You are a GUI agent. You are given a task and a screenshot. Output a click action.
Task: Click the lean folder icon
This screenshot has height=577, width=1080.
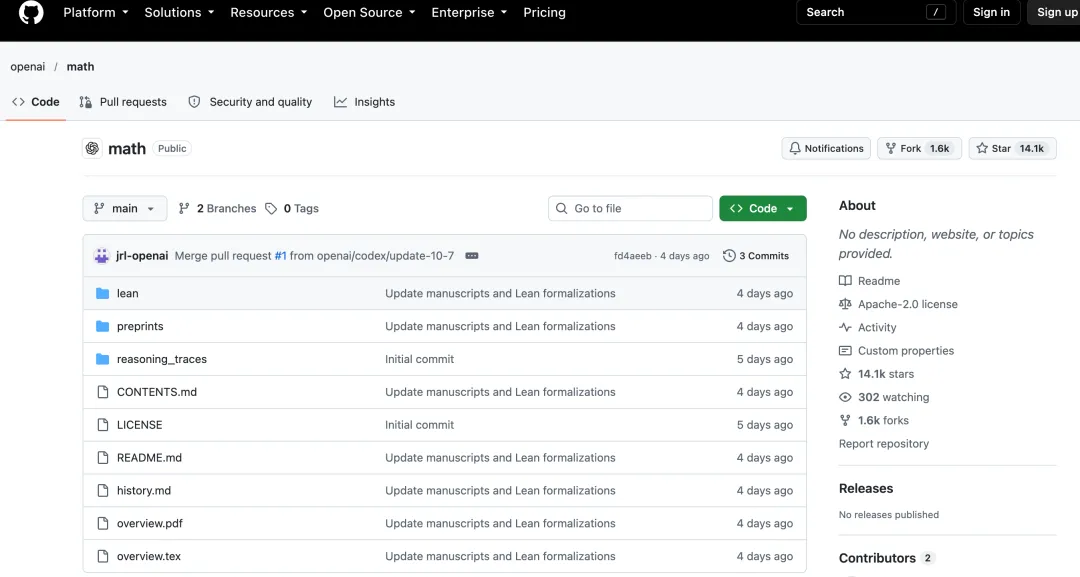click(x=103, y=293)
